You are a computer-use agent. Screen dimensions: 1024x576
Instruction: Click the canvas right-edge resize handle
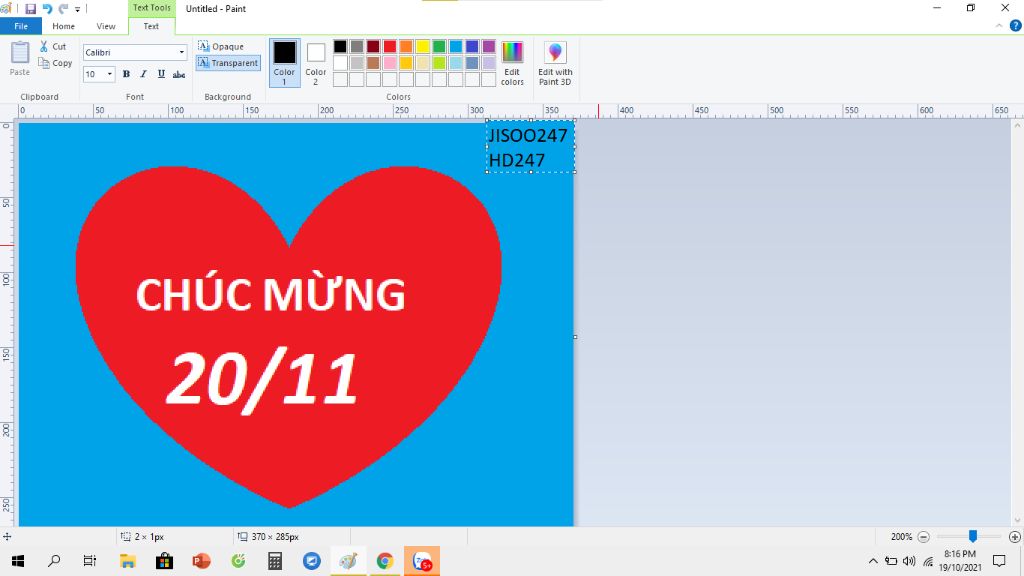[575, 337]
